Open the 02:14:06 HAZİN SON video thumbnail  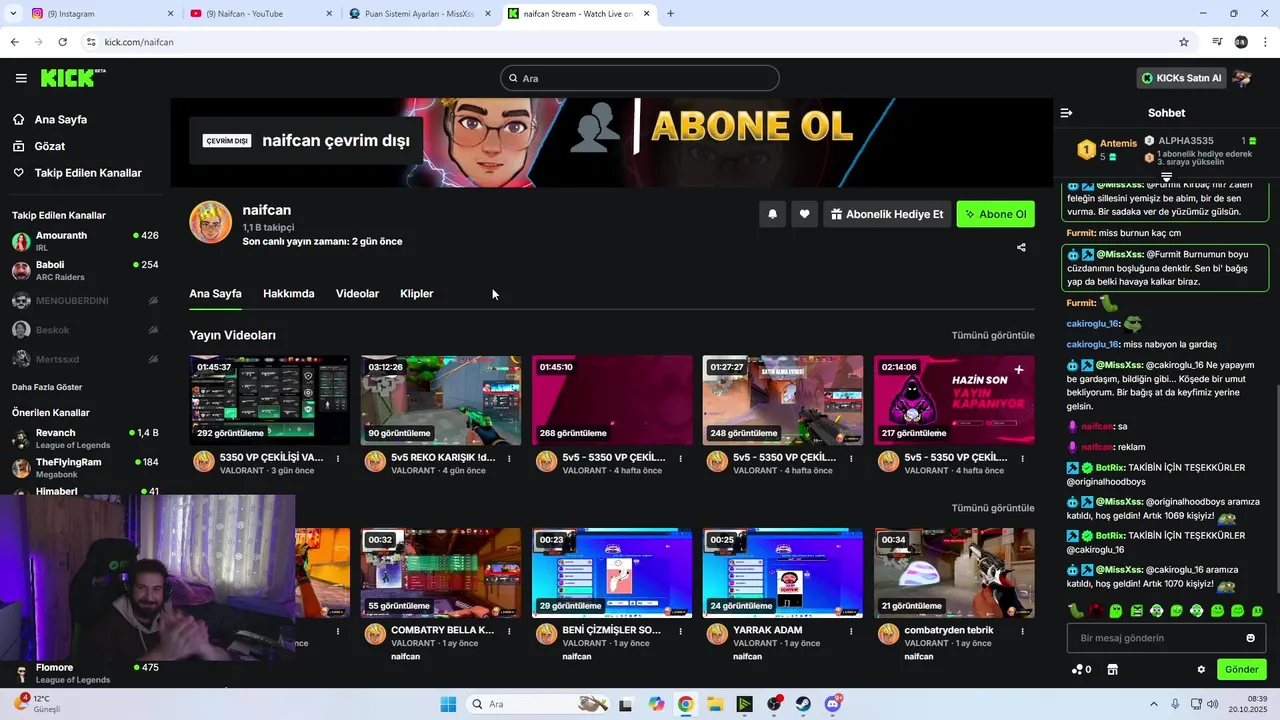click(x=953, y=400)
